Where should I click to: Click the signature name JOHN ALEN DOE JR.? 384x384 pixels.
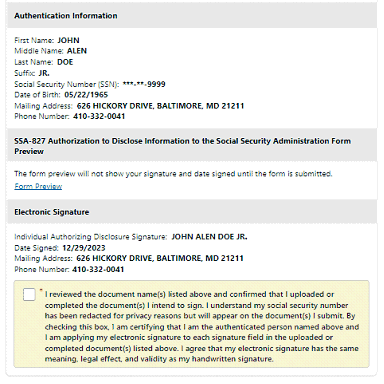tap(209, 237)
